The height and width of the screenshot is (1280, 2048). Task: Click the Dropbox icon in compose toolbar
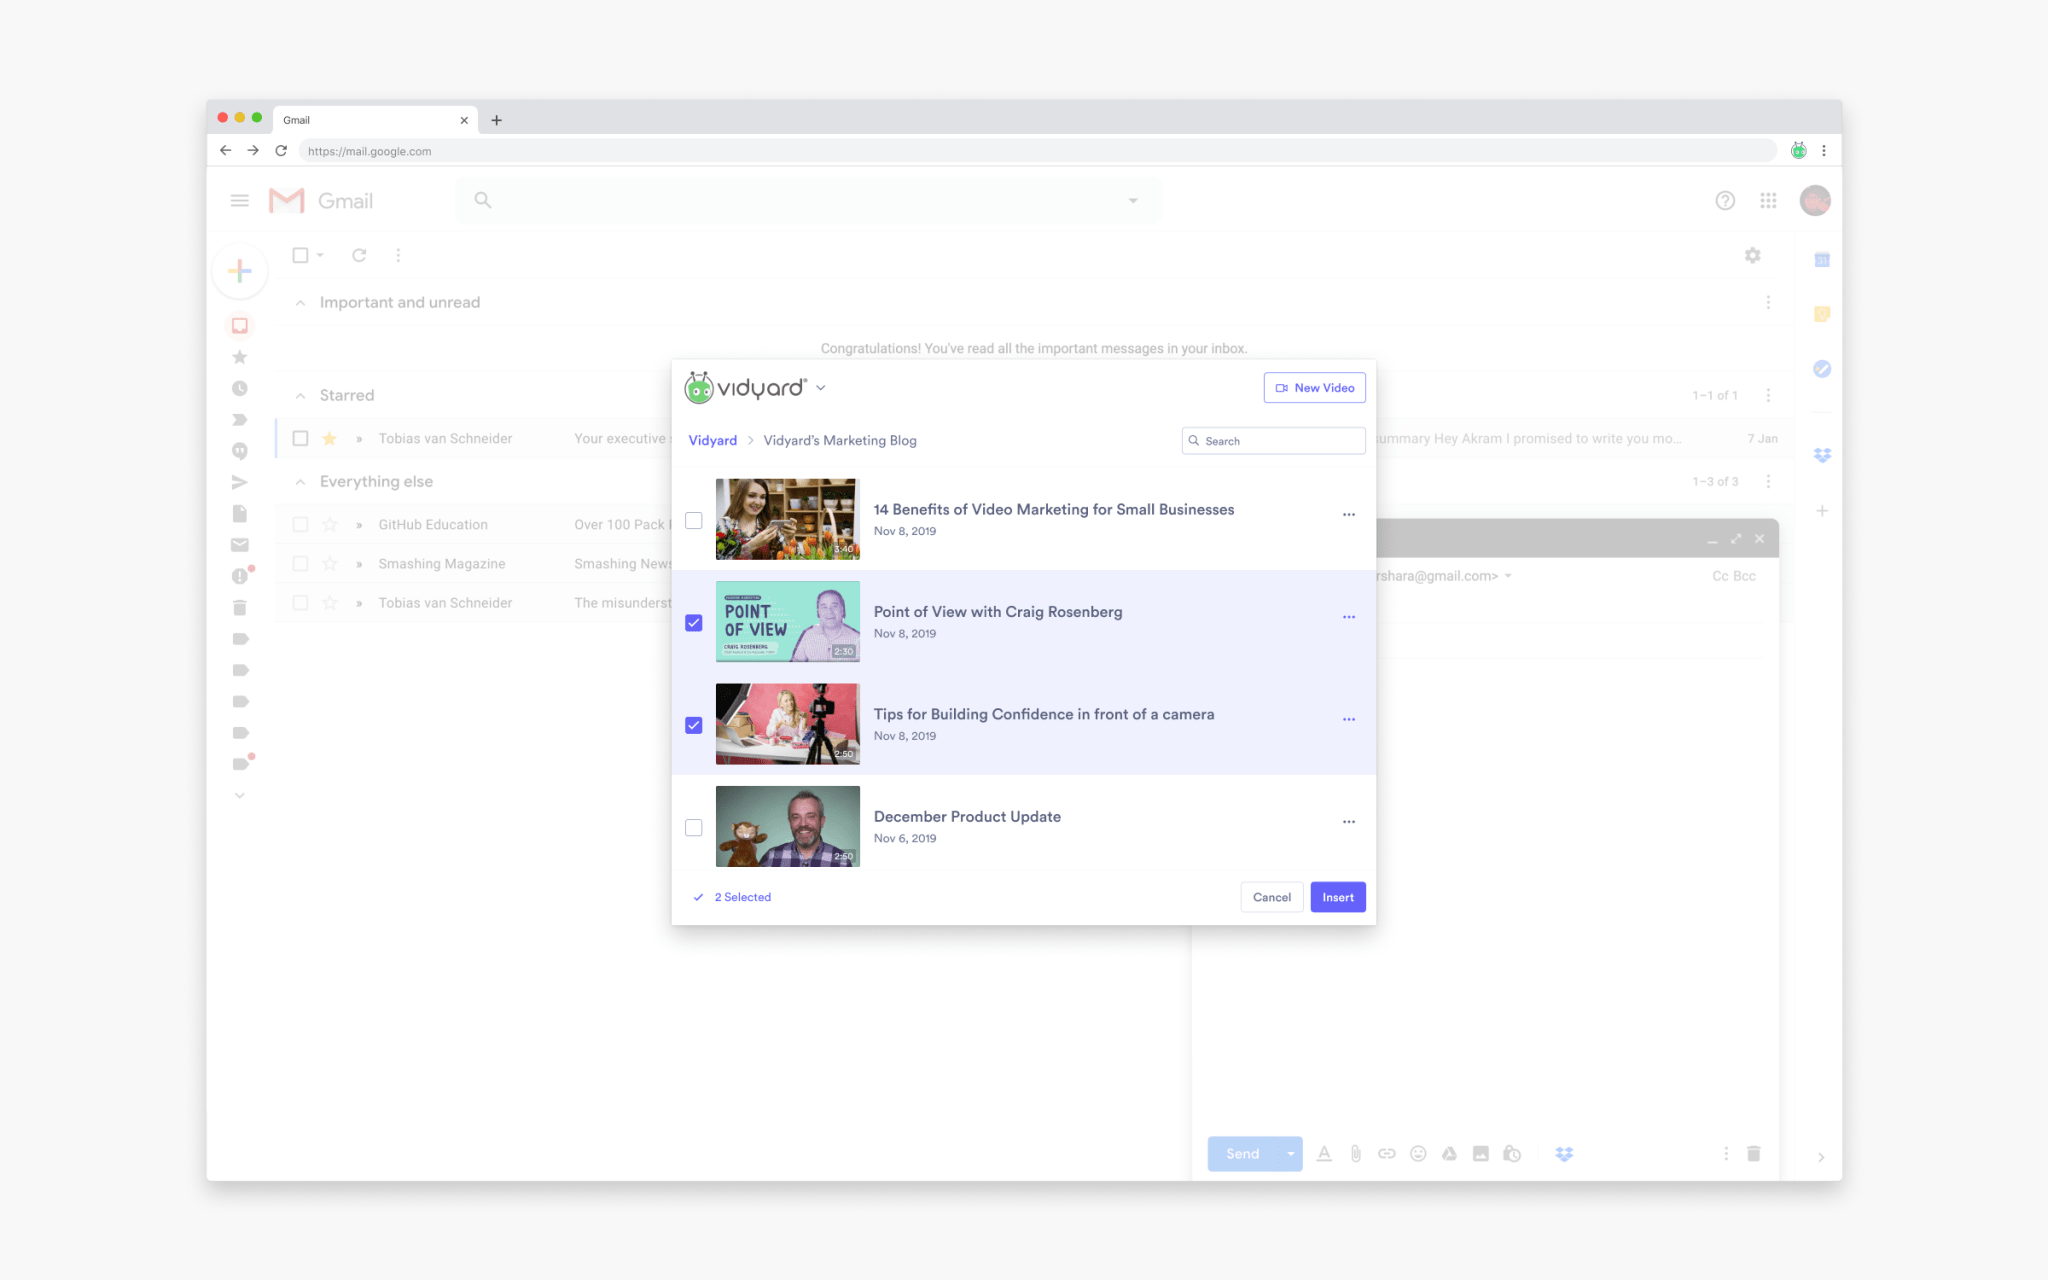[1564, 1154]
